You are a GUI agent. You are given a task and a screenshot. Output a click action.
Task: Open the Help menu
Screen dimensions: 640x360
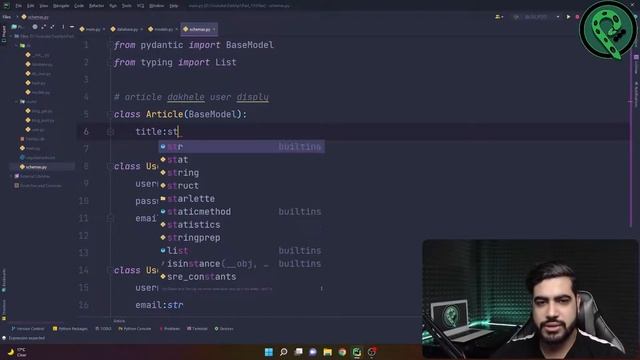[173, 6]
